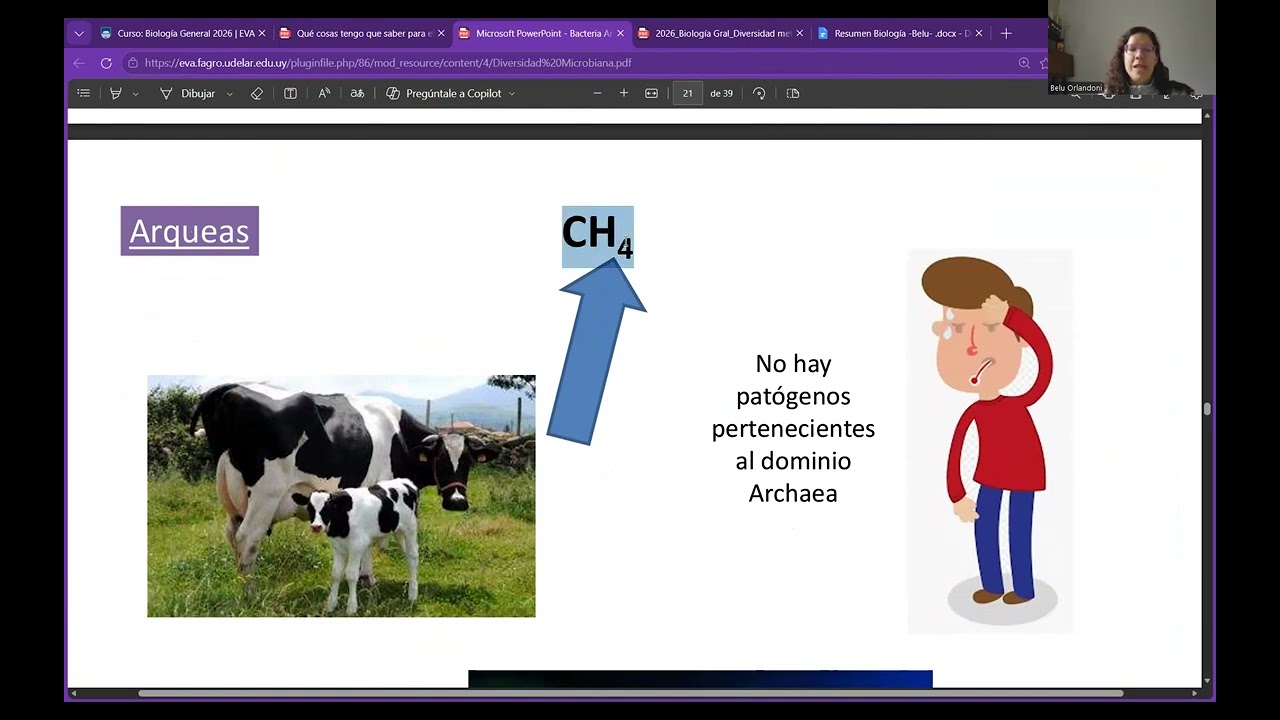Click vertical scrollbar down arrow
Viewport: 1280px width, 720px height.
(x=1207, y=681)
